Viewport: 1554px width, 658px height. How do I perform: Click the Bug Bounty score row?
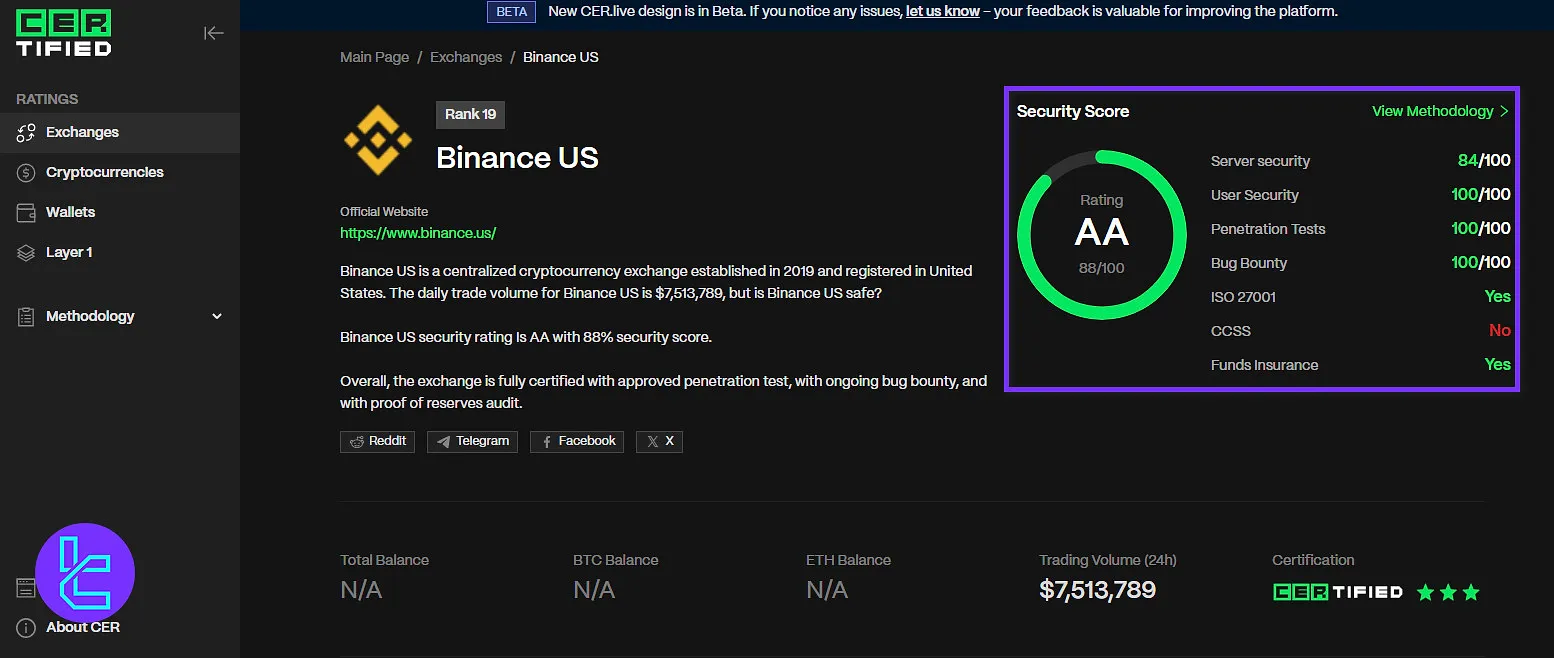tap(1360, 263)
